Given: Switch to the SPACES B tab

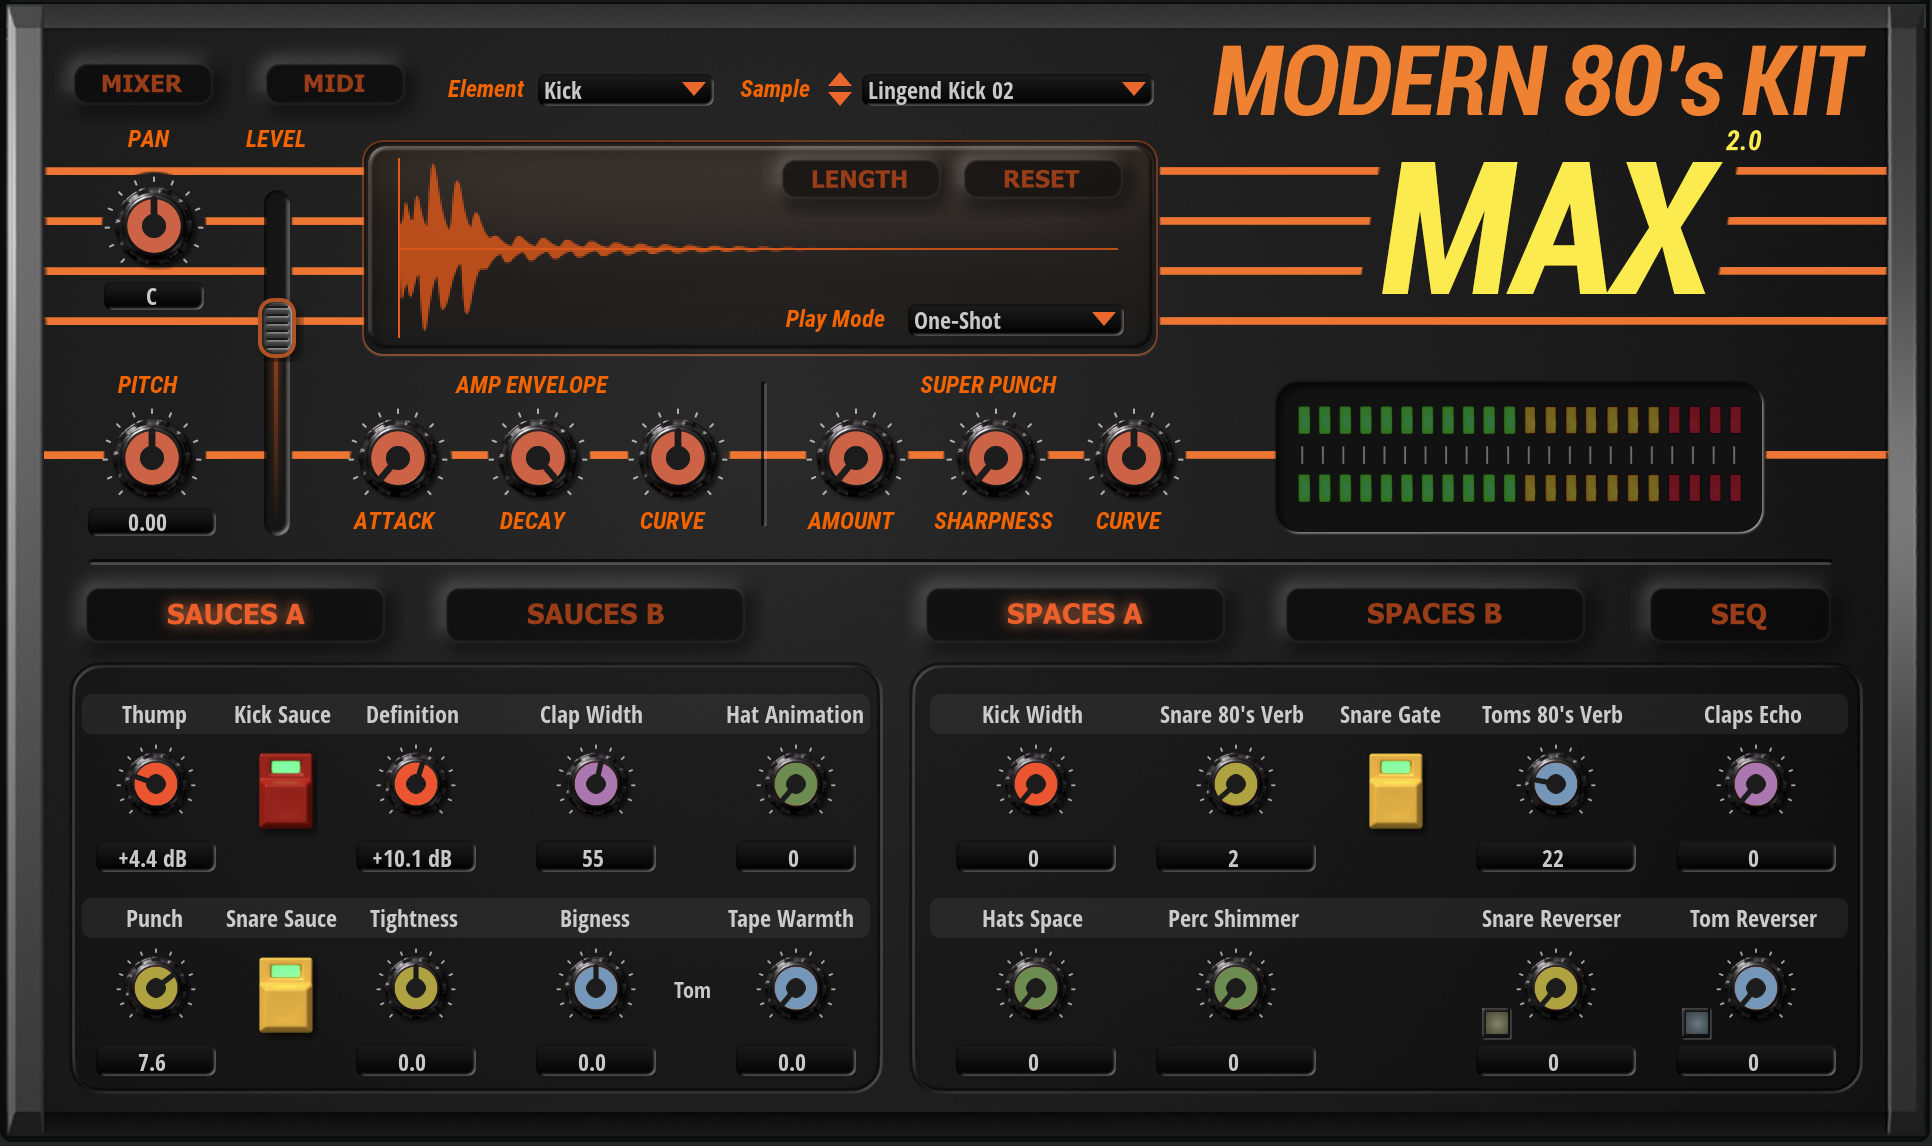Looking at the screenshot, I should pos(1434,614).
